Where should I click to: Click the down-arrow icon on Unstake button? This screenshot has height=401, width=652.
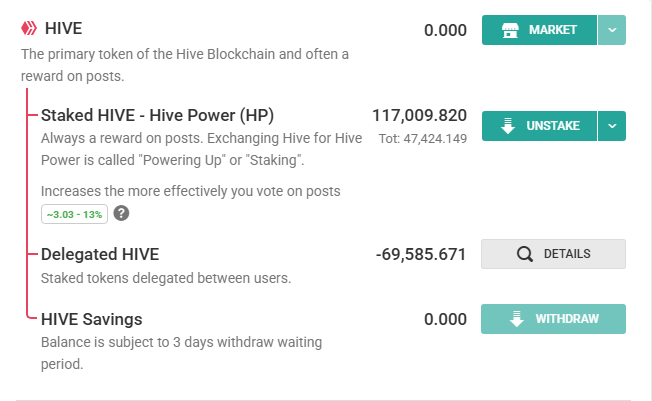click(x=508, y=126)
